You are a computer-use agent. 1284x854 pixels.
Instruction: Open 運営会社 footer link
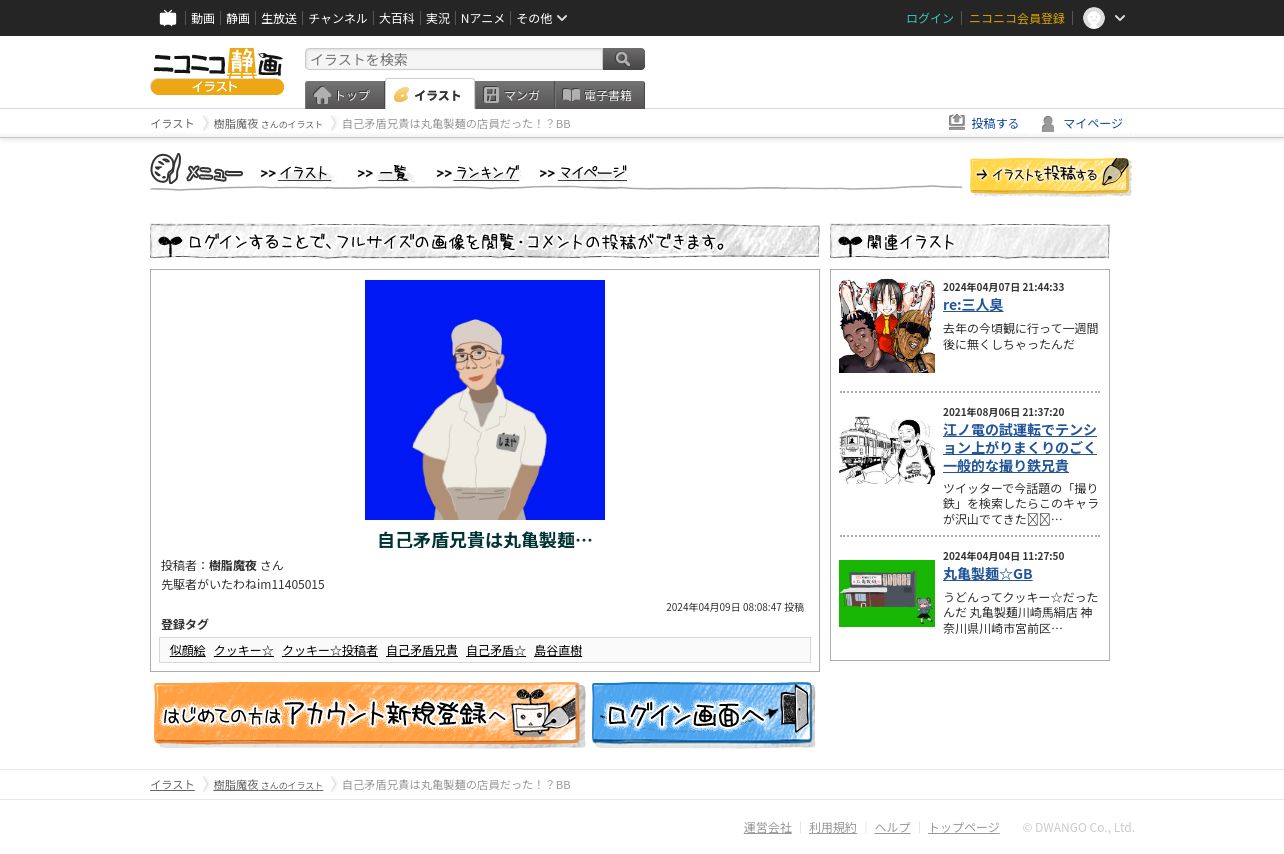coord(768,827)
